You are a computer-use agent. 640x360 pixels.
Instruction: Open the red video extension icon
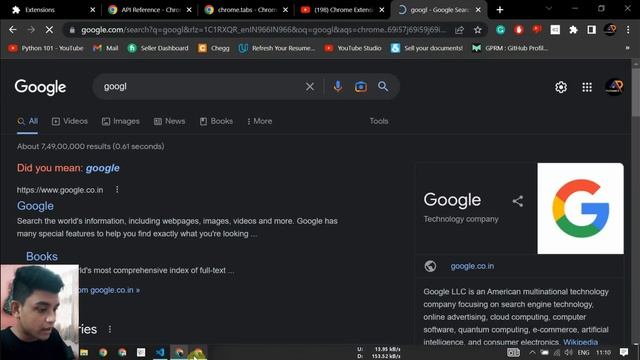coord(537,29)
